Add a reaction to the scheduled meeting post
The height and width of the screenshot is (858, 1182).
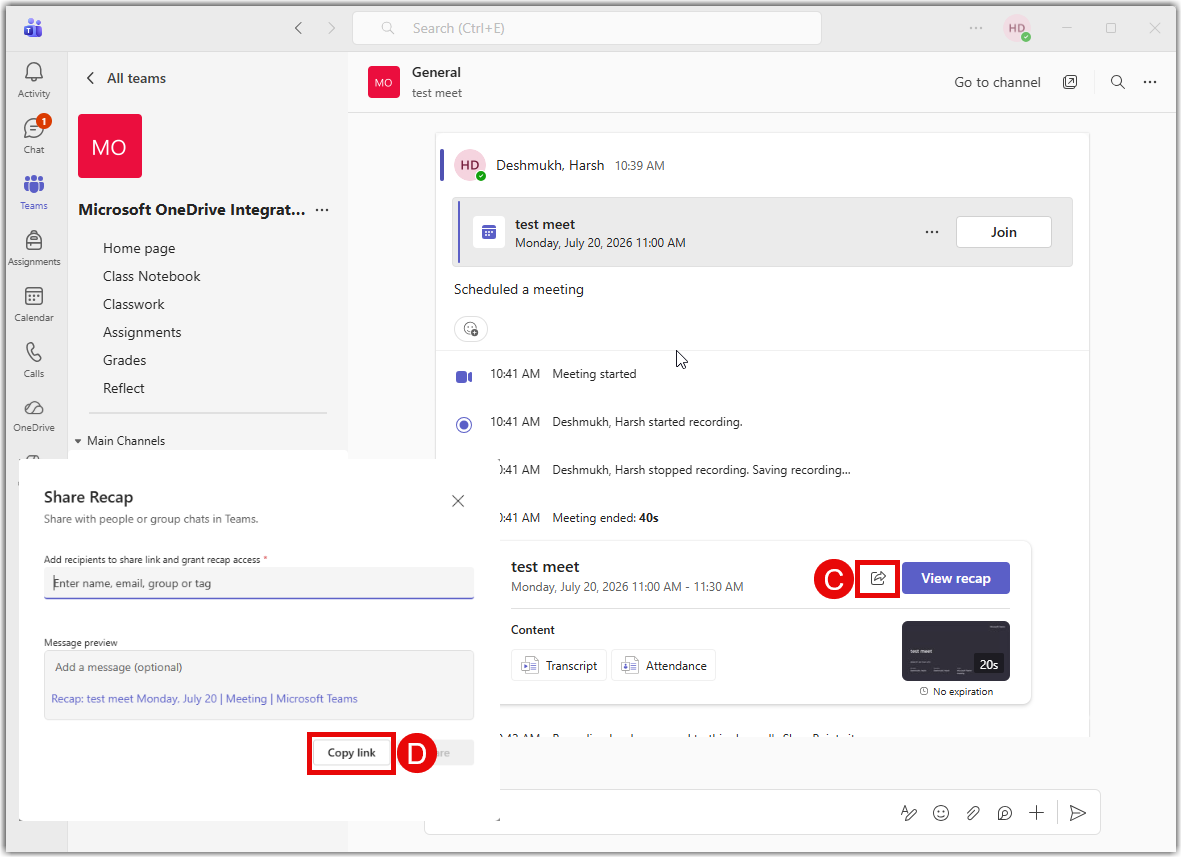pos(471,329)
